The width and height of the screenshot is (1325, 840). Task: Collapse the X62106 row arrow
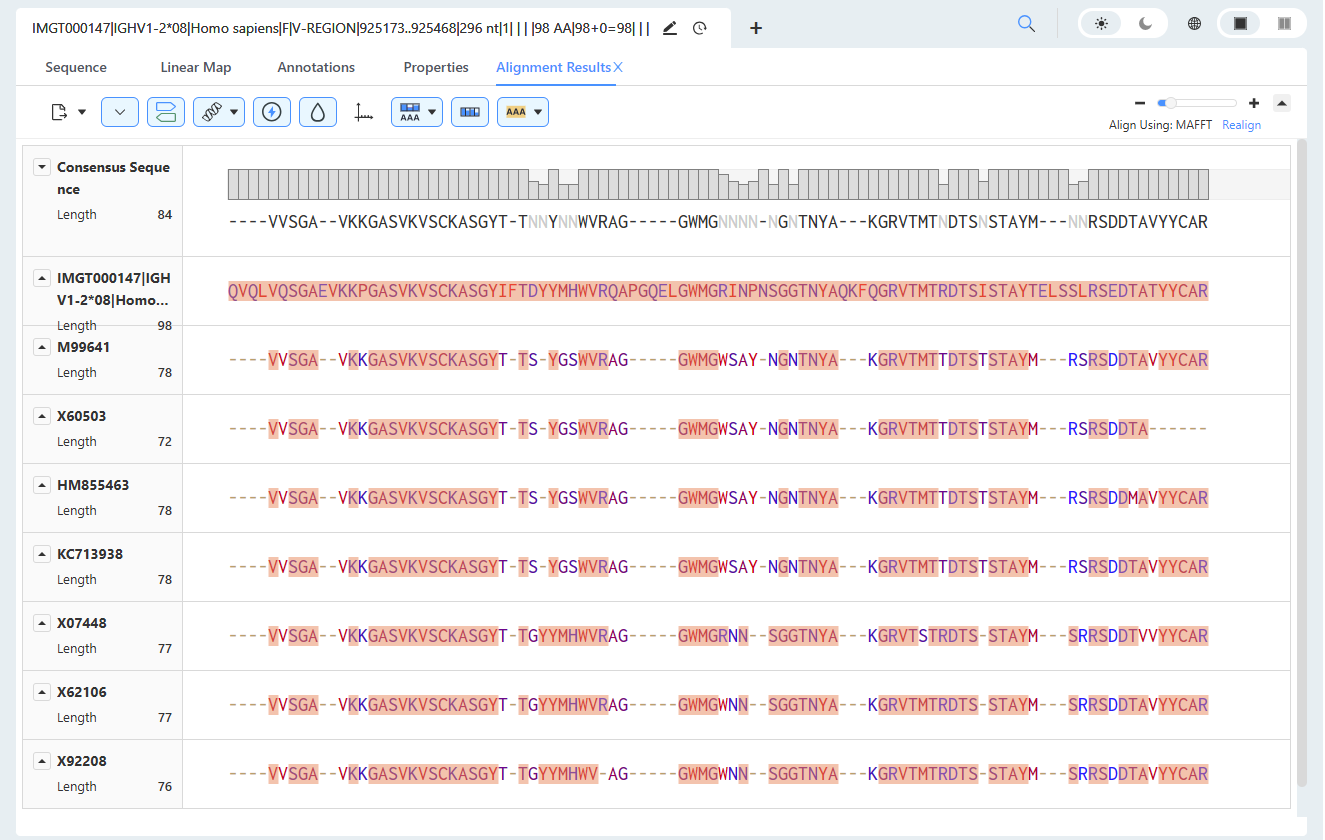(x=42, y=691)
